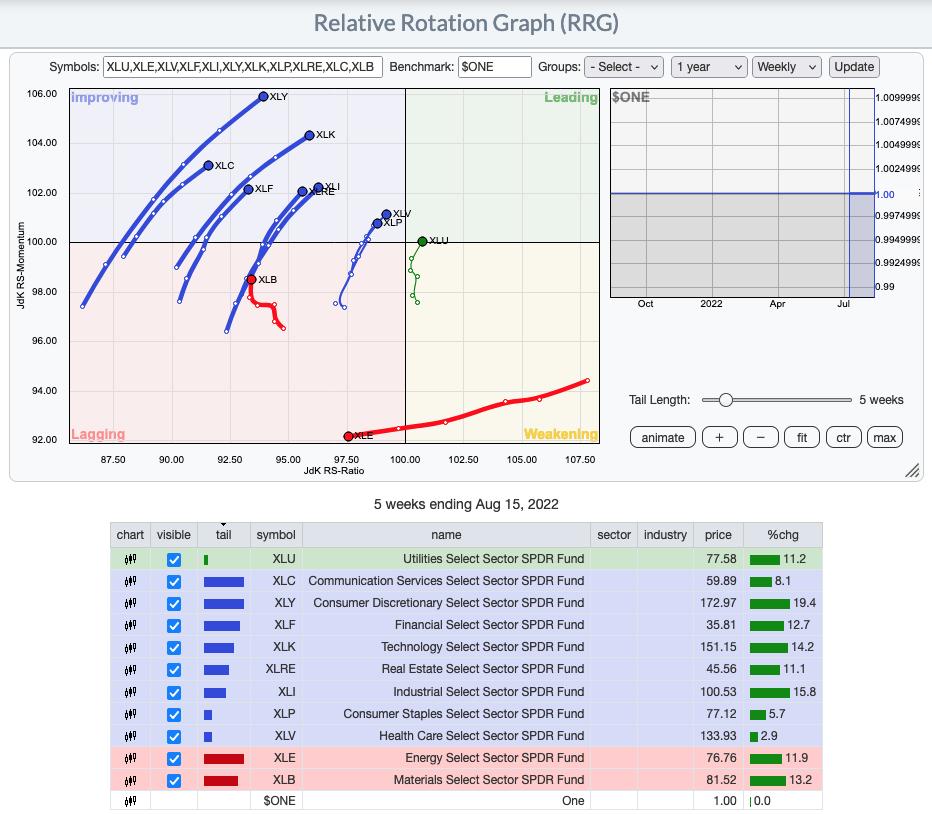Image resolution: width=932 pixels, height=814 pixels.
Task: Uncheck visibility for XLC
Action: [174, 582]
